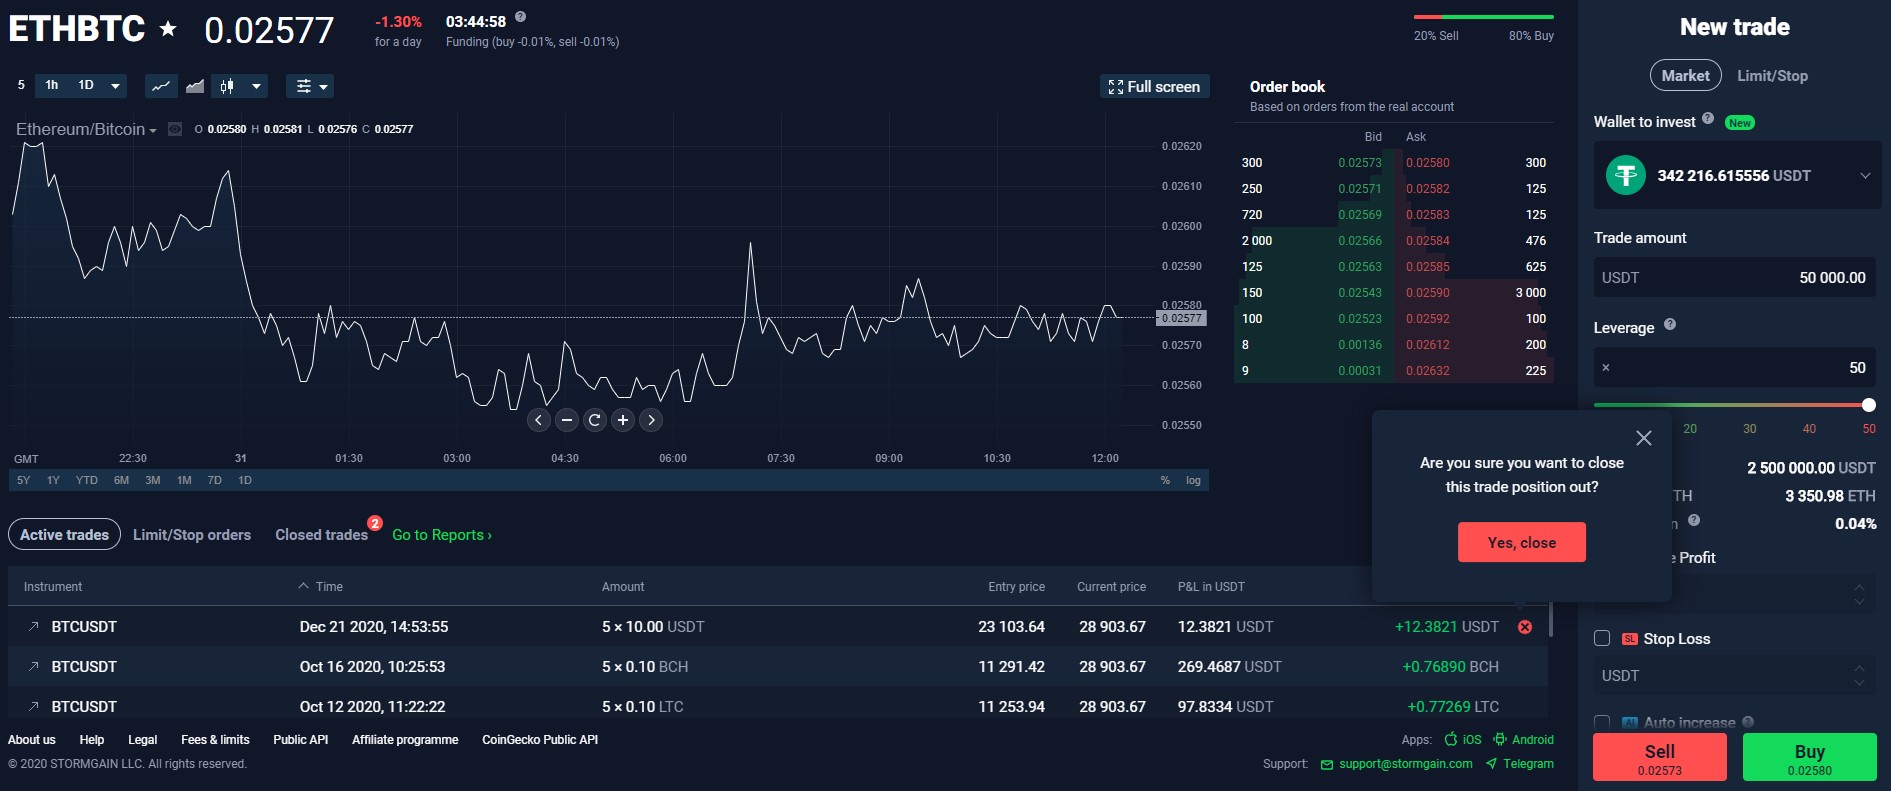1891x791 pixels.
Task: Show Auto increase help info
Action: point(1748,722)
